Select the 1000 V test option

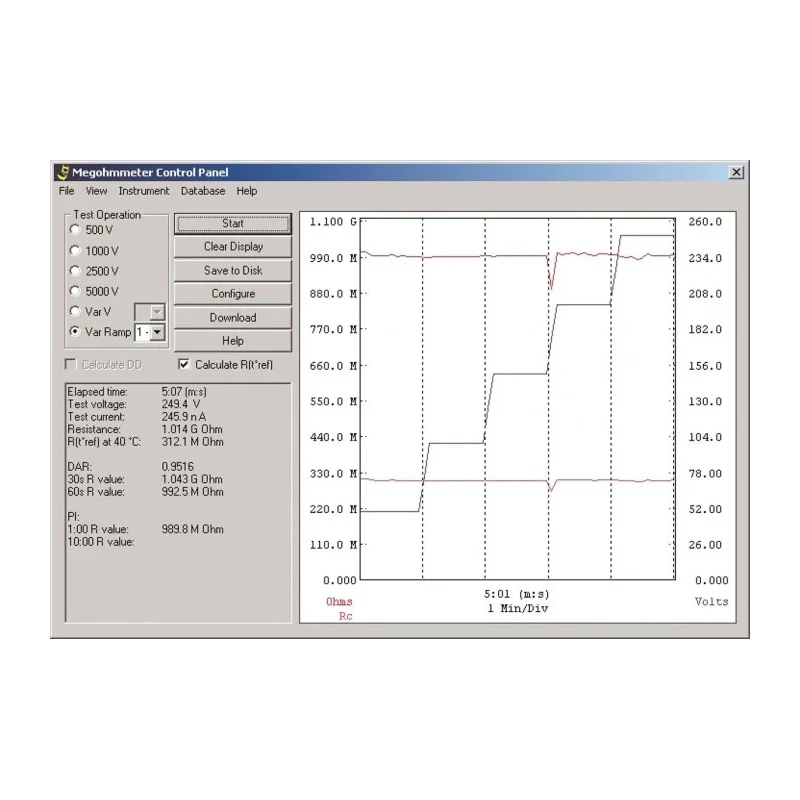75,251
